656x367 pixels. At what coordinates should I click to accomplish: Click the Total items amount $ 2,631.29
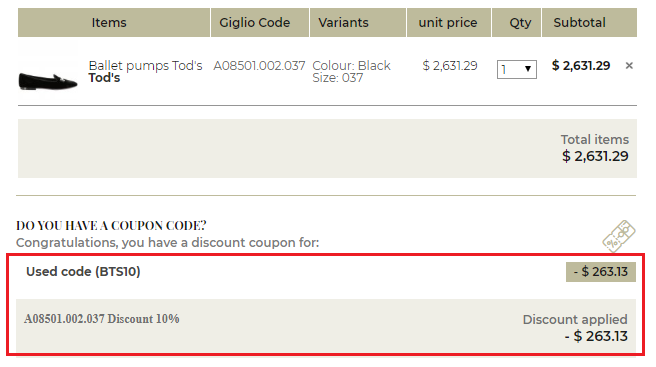[x=595, y=156]
